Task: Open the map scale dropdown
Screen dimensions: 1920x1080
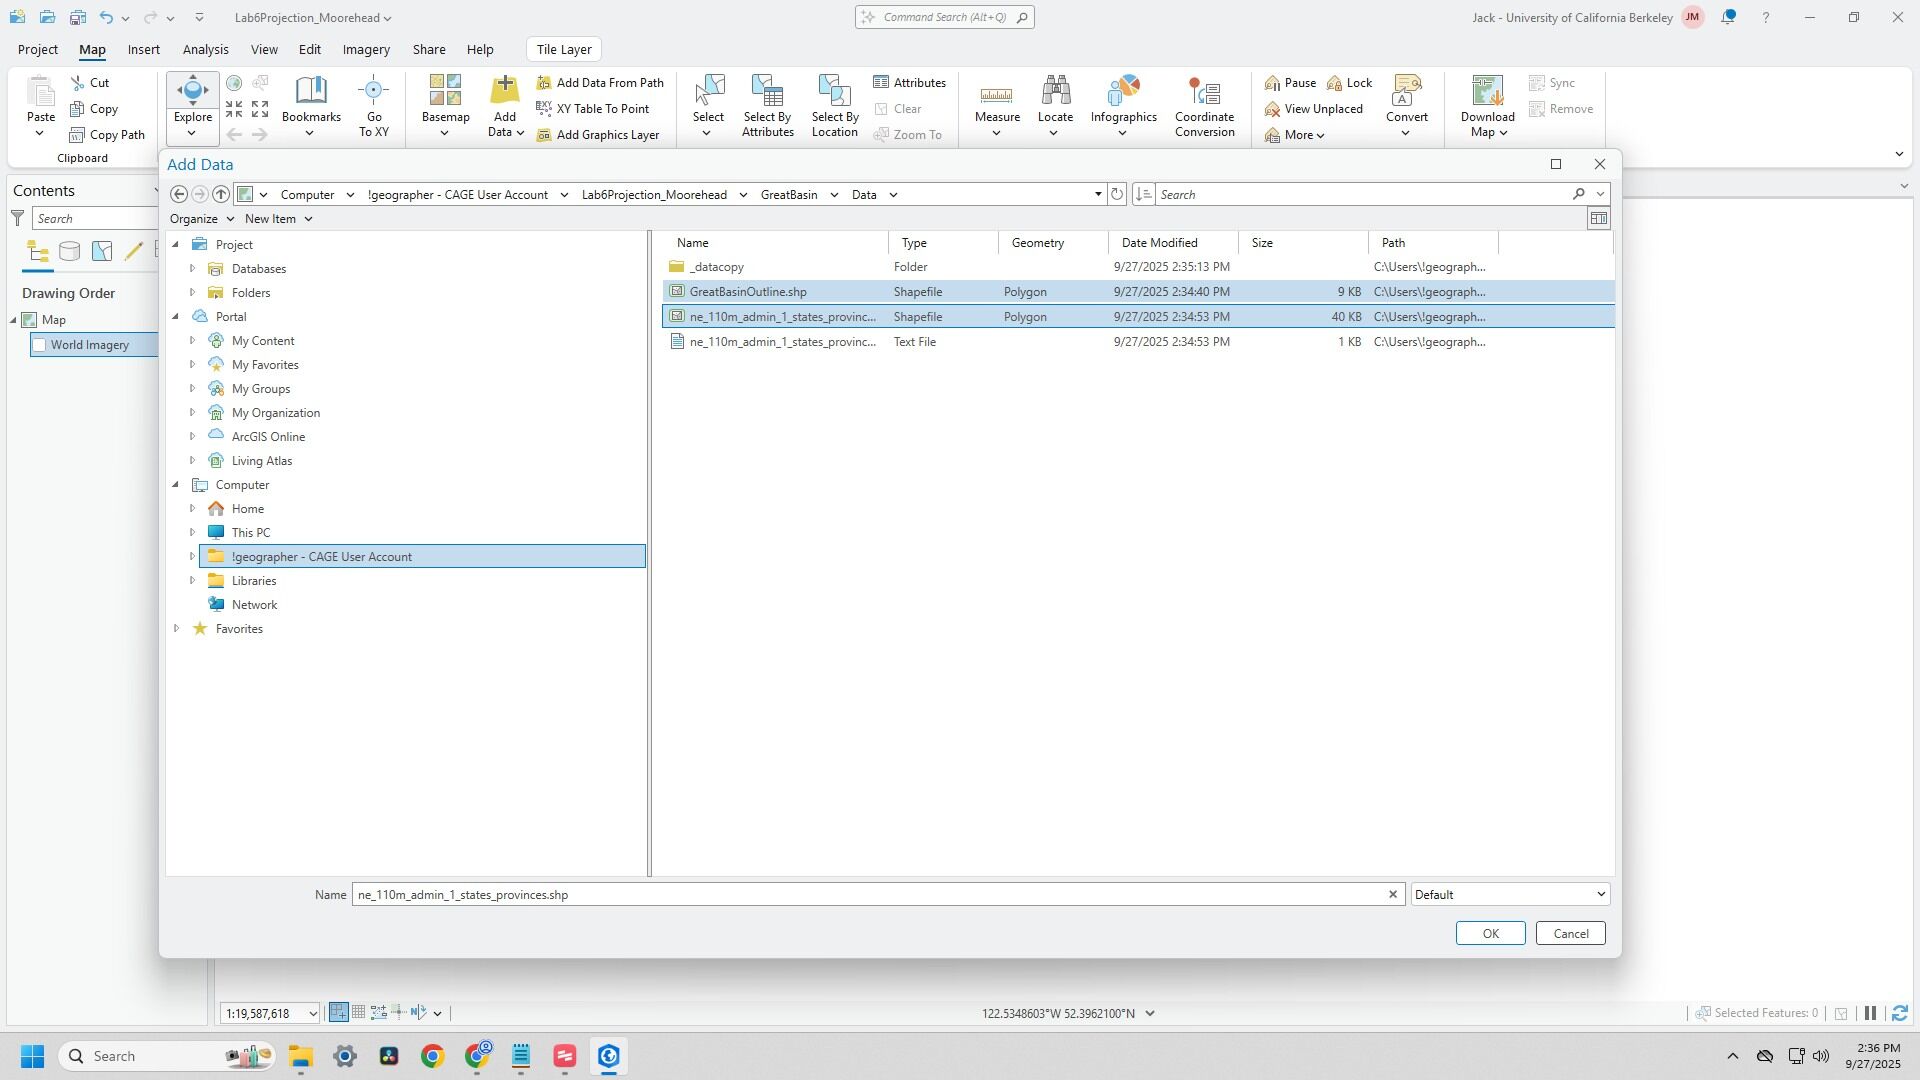Action: pyautogui.click(x=312, y=1014)
